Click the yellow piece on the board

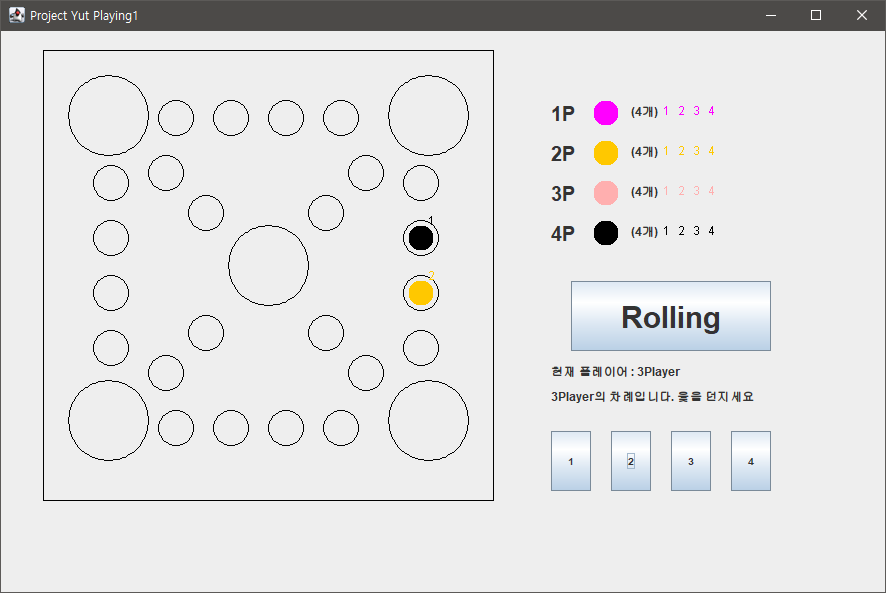(x=420, y=292)
